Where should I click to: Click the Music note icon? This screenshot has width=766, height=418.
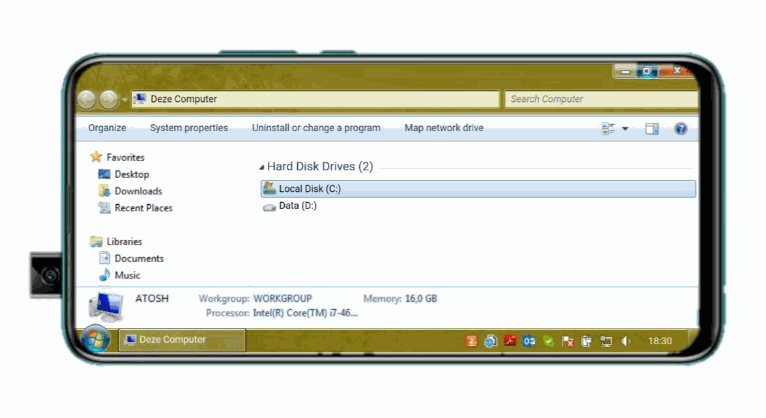click(104, 275)
